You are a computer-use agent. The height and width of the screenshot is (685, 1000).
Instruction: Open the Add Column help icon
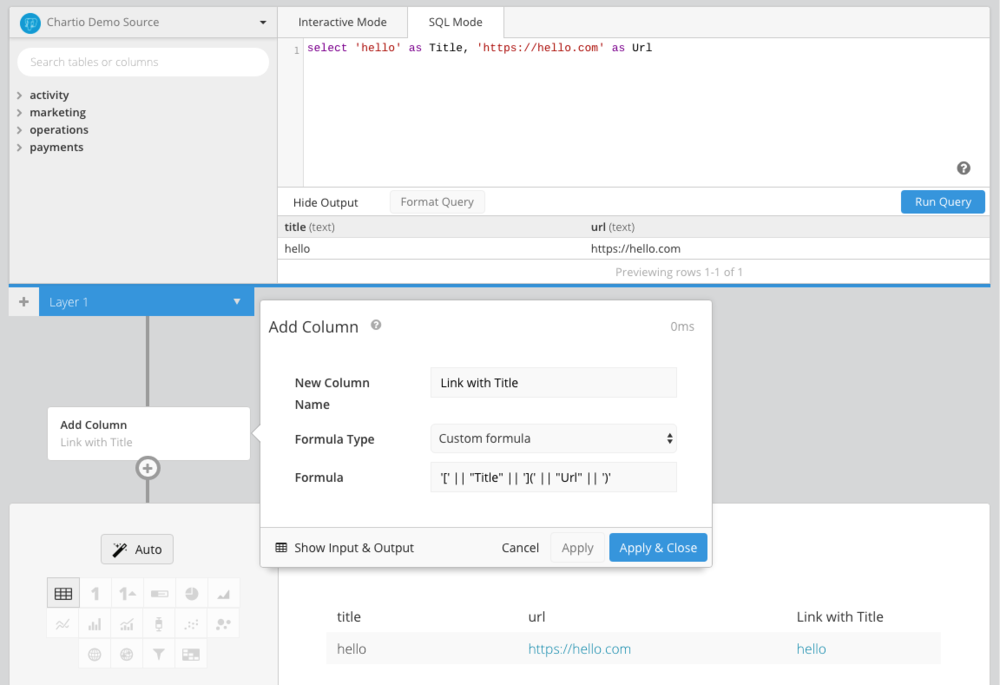point(376,325)
